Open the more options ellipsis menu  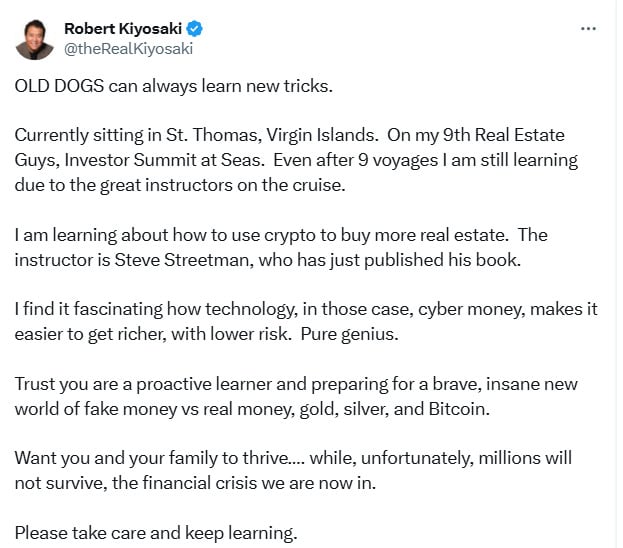588,29
